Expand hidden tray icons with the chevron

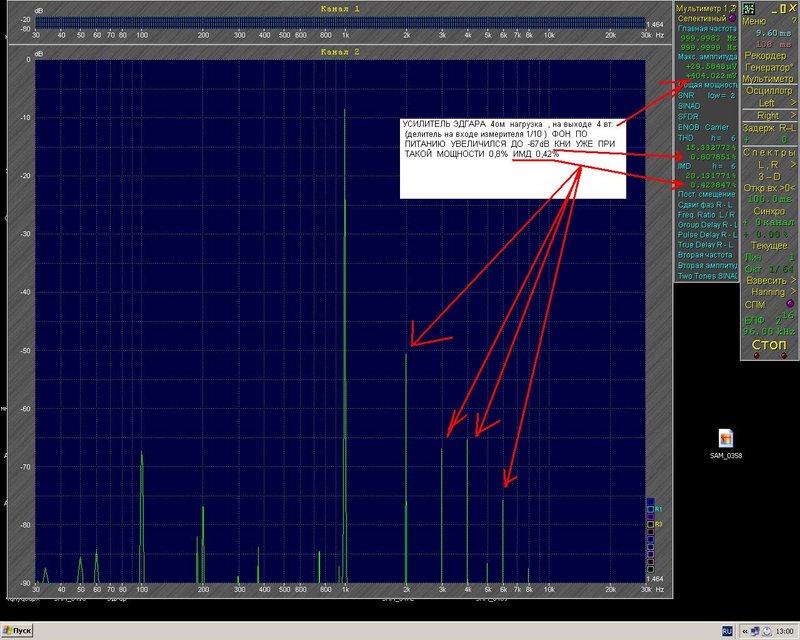(x=745, y=631)
